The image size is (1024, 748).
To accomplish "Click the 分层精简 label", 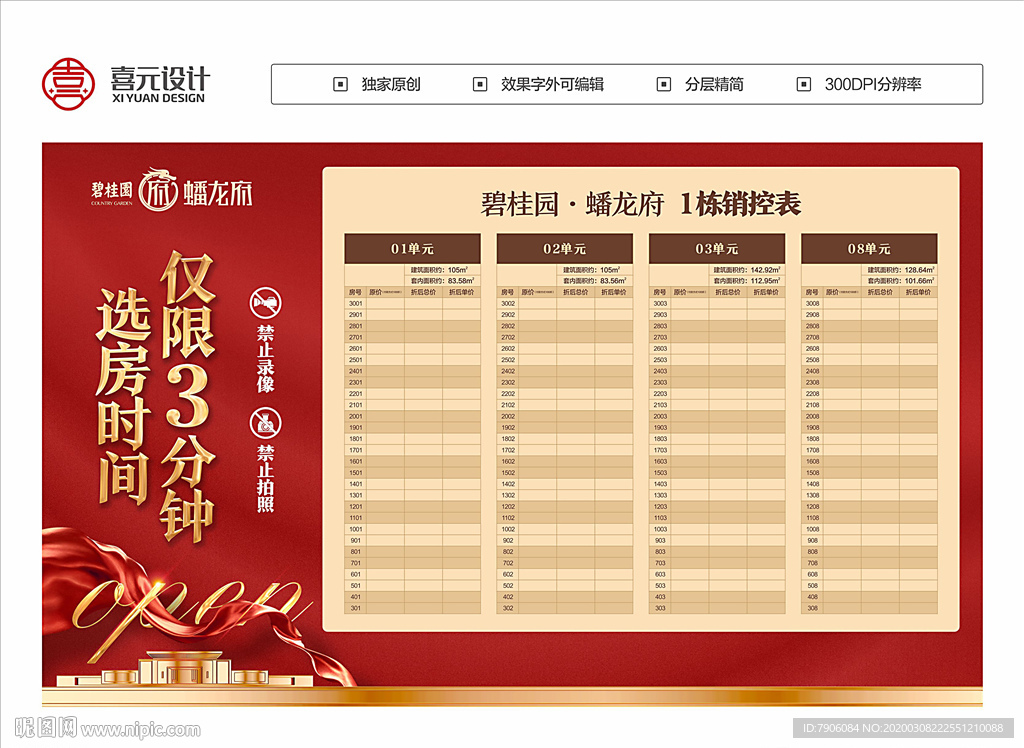I will point(714,84).
